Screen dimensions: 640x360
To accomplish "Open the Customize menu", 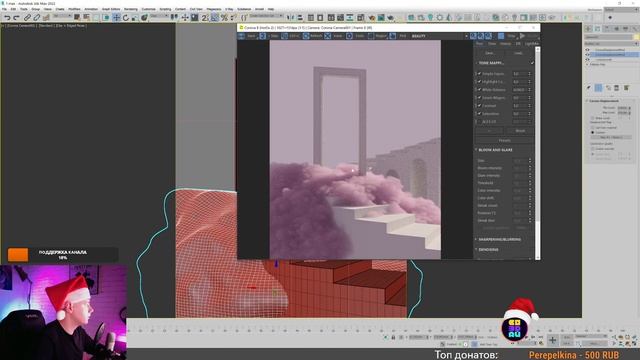I will (149, 9).
